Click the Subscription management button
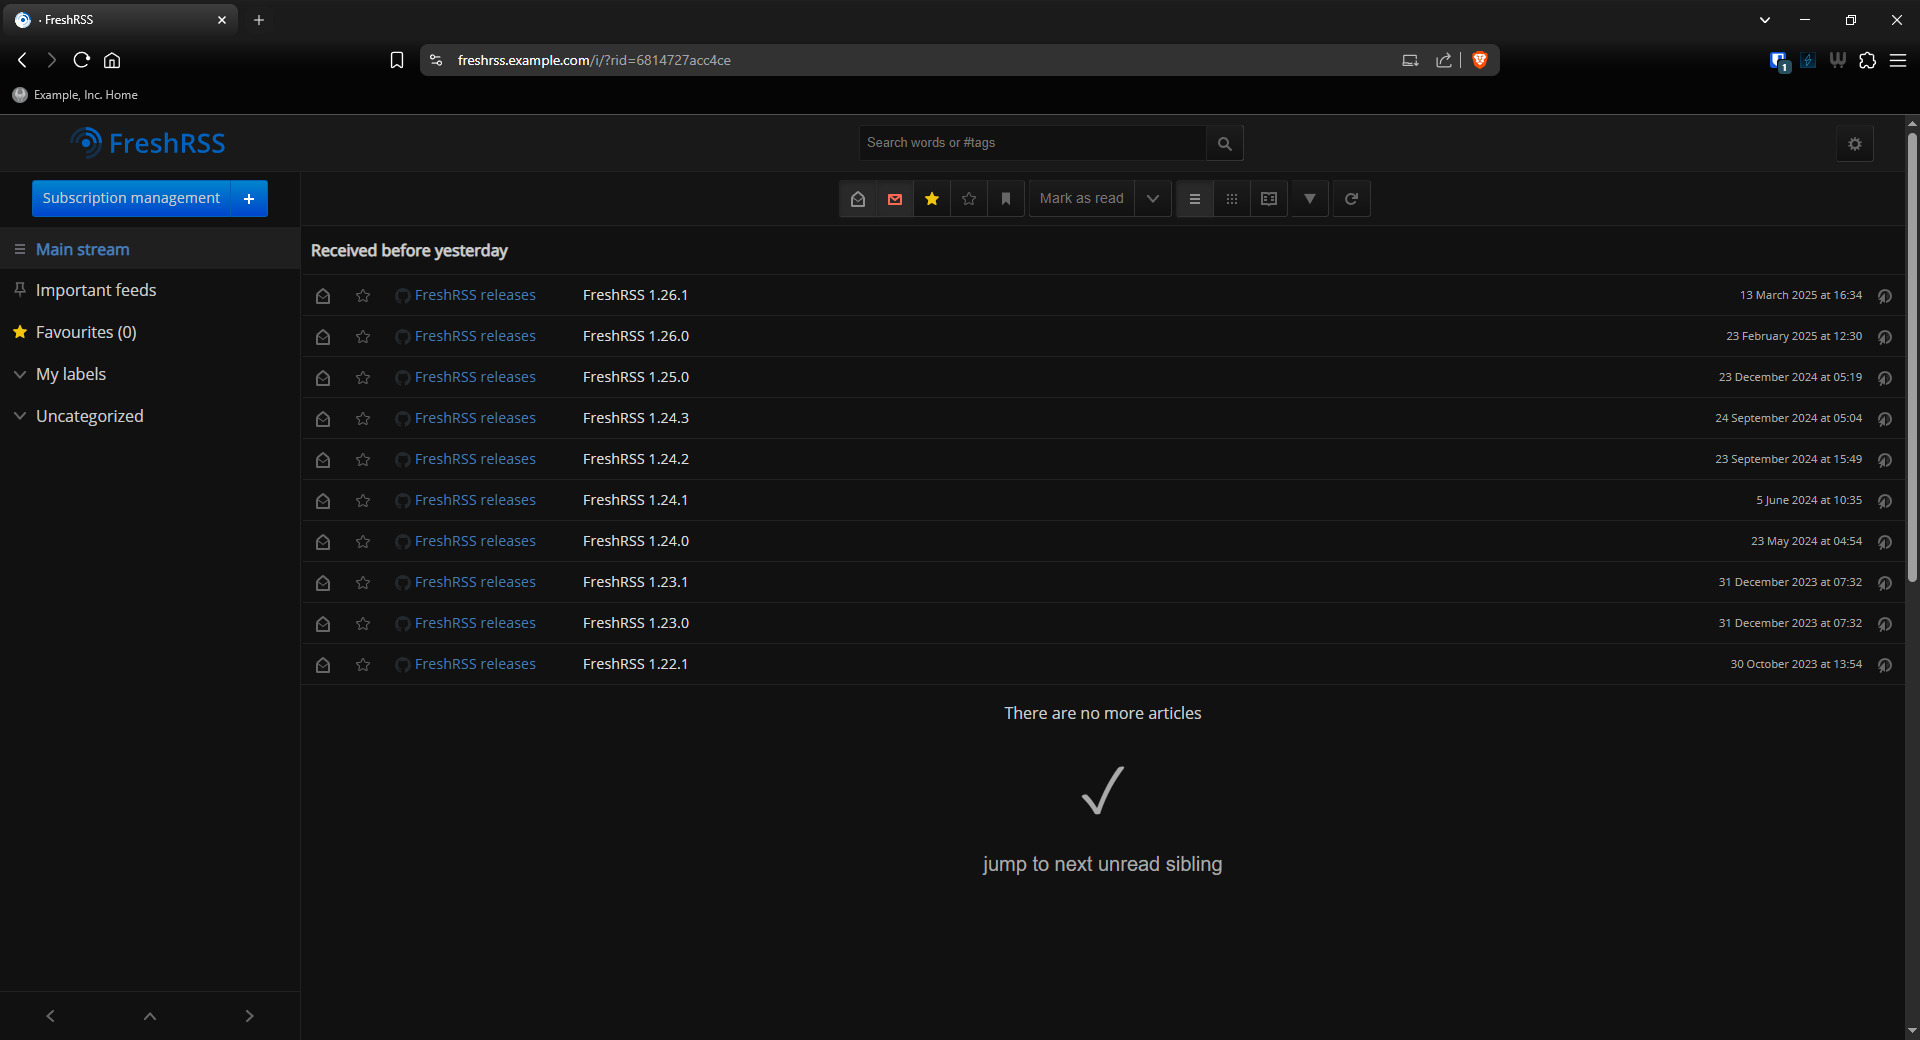 coord(131,199)
